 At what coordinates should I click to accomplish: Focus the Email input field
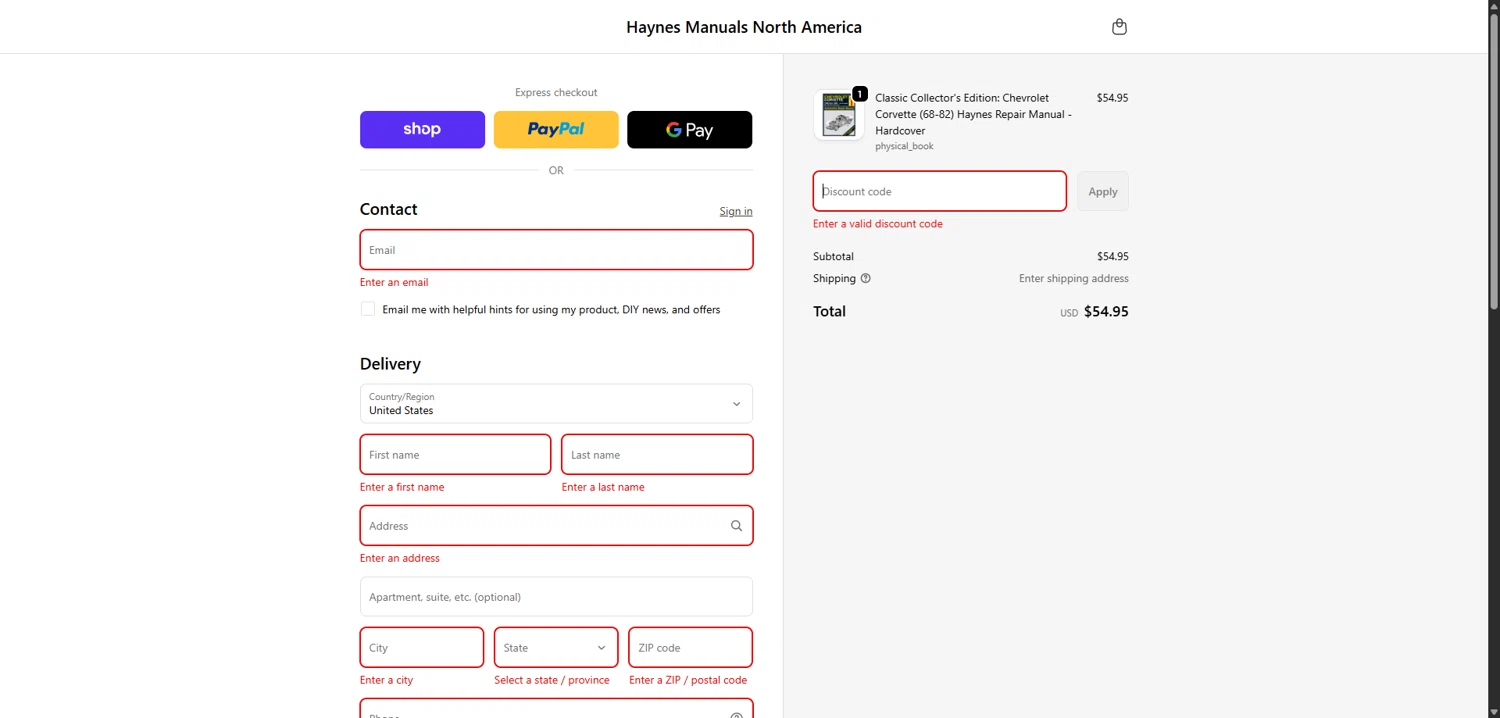[x=556, y=250]
